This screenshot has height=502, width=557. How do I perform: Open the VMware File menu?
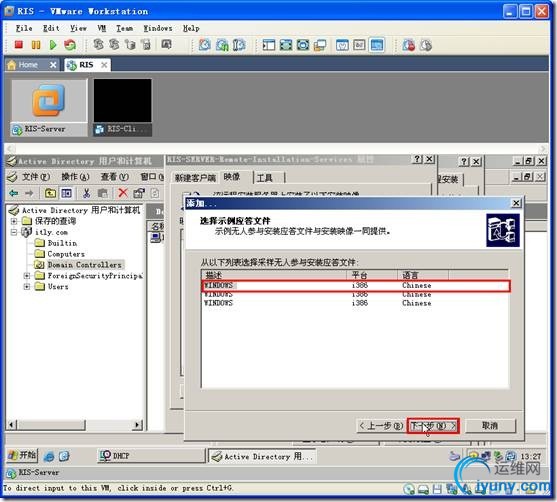[x=24, y=28]
